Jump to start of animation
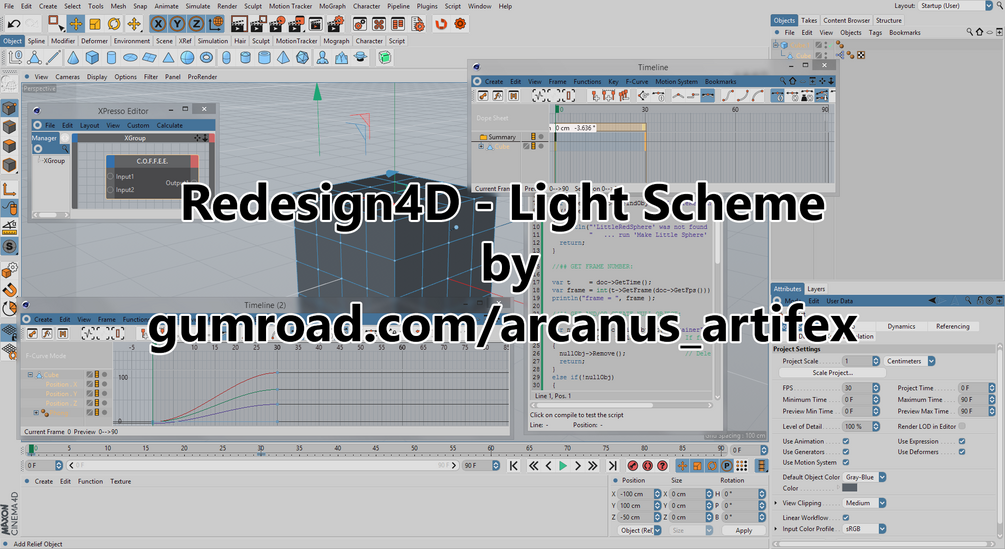 [x=513, y=466]
